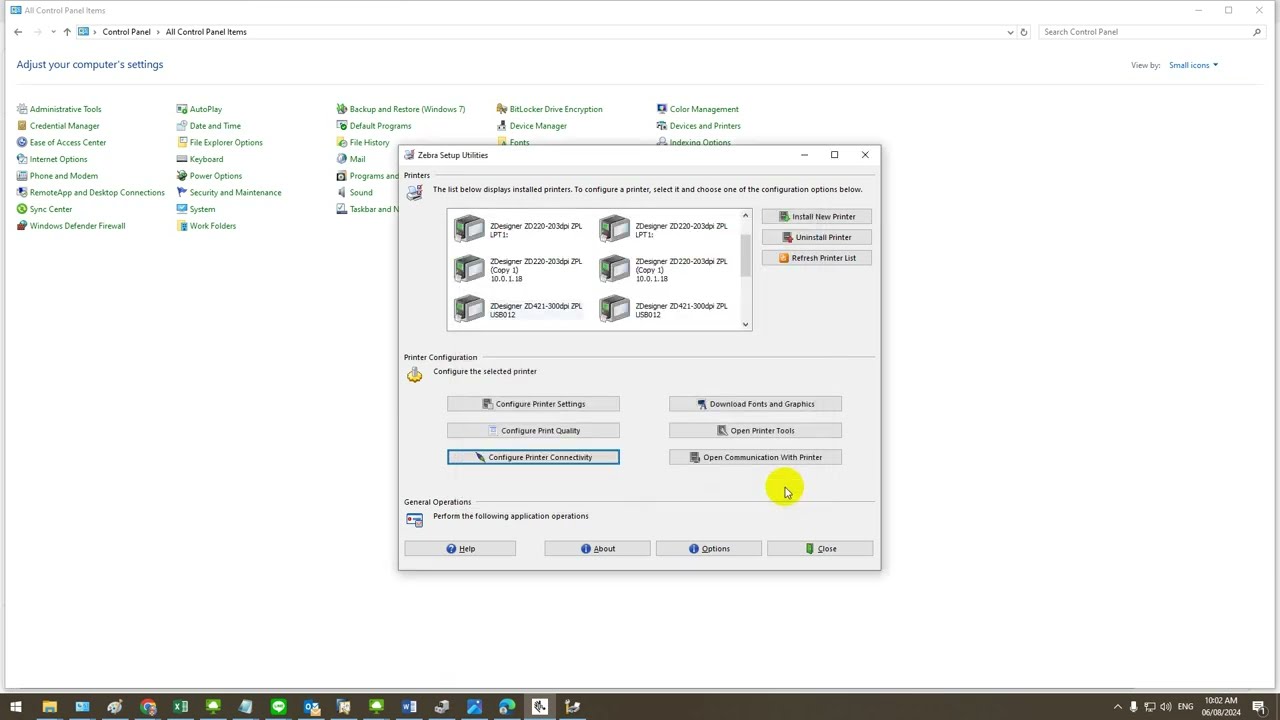Viewport: 1280px width, 720px height.
Task: Show hidden system tray icons
Action: pyautogui.click(x=1118, y=707)
